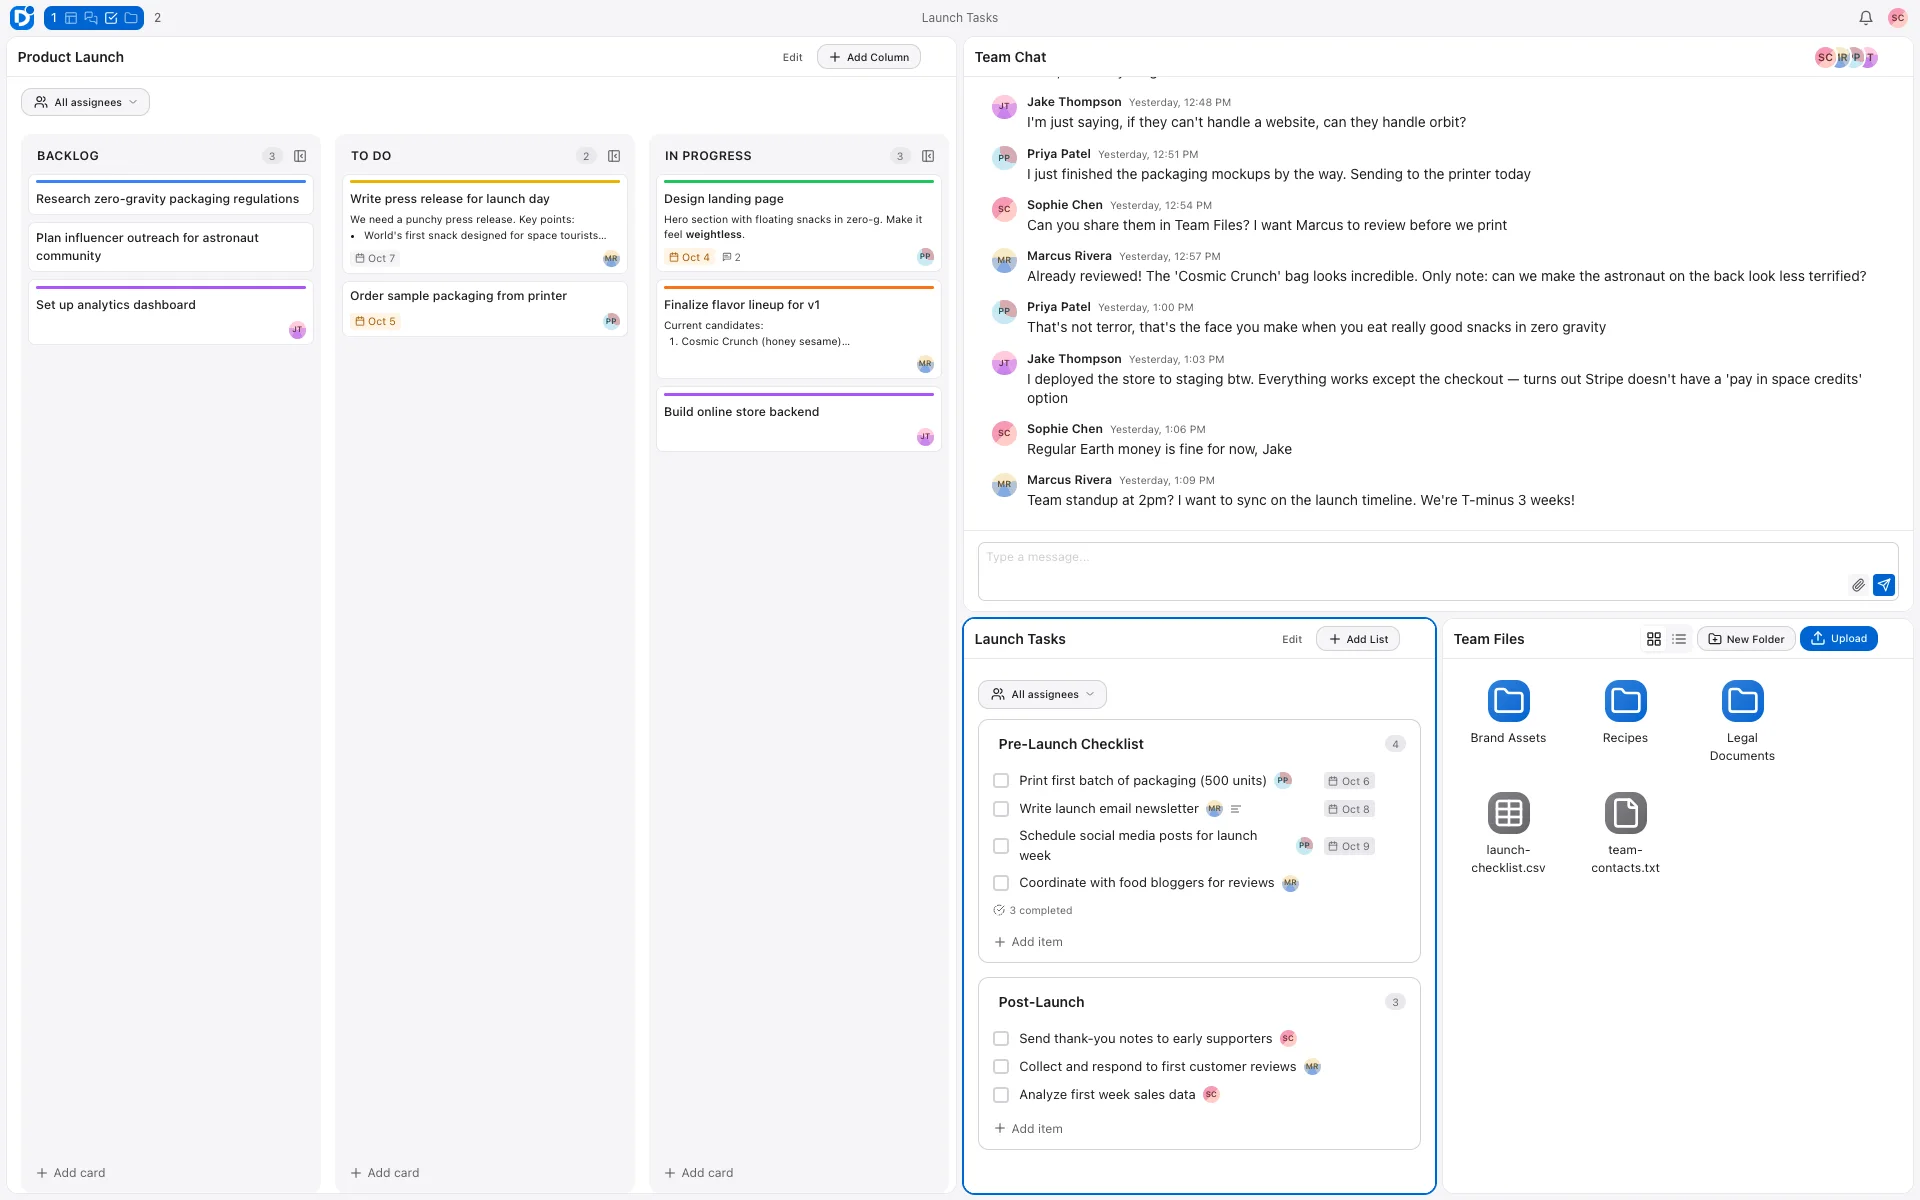
Task: Click Add Column button
Action: [x=869, y=57]
